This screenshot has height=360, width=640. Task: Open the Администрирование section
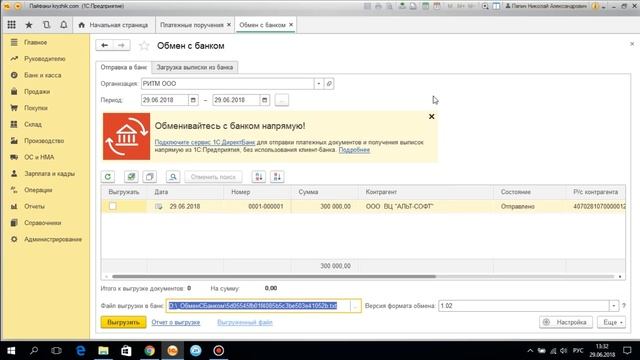53,239
